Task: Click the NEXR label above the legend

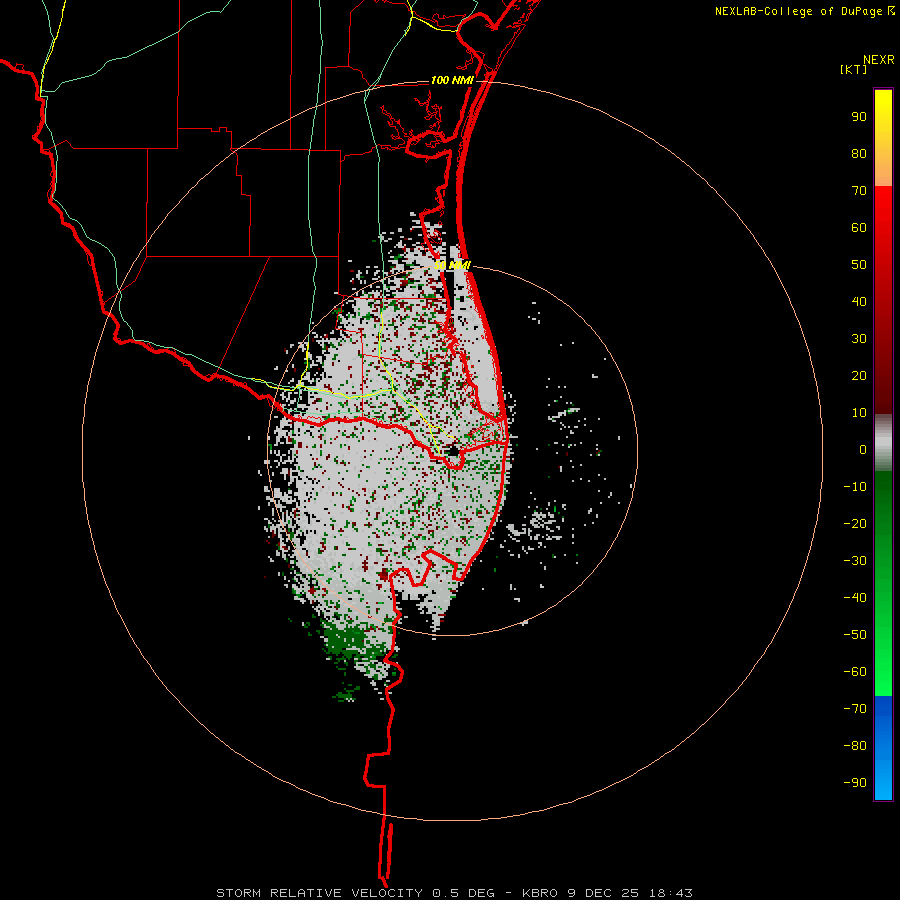Action: (x=879, y=60)
